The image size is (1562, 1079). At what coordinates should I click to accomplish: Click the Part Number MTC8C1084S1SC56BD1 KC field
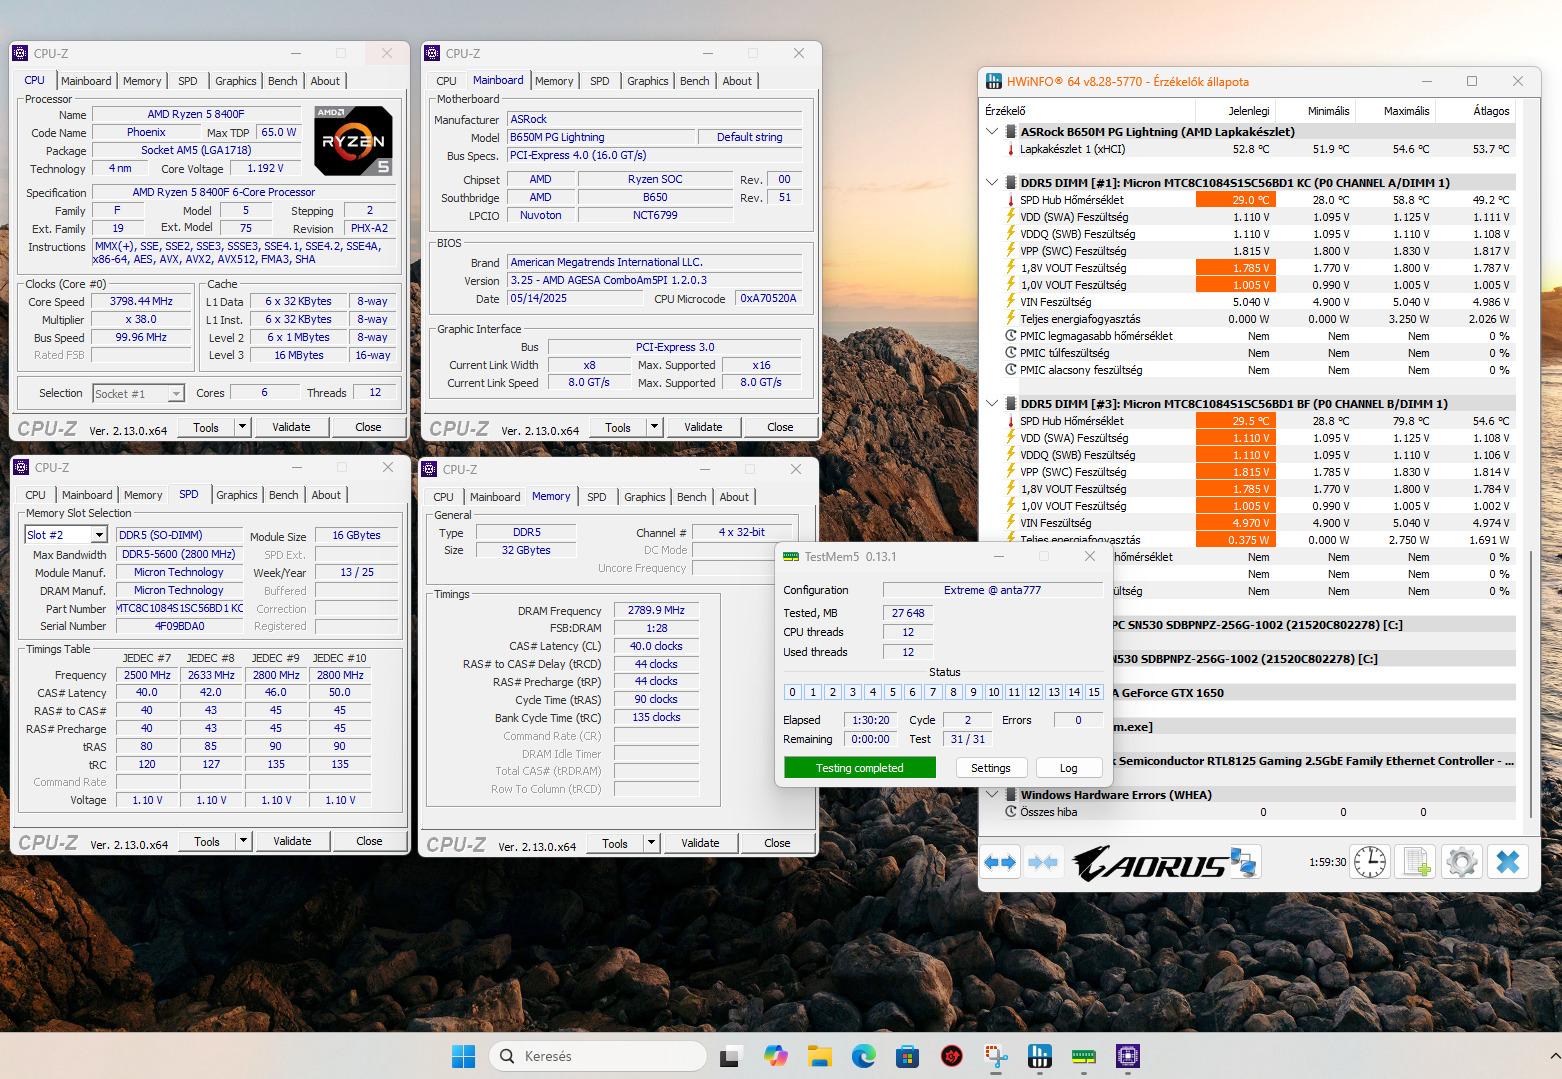(180, 608)
